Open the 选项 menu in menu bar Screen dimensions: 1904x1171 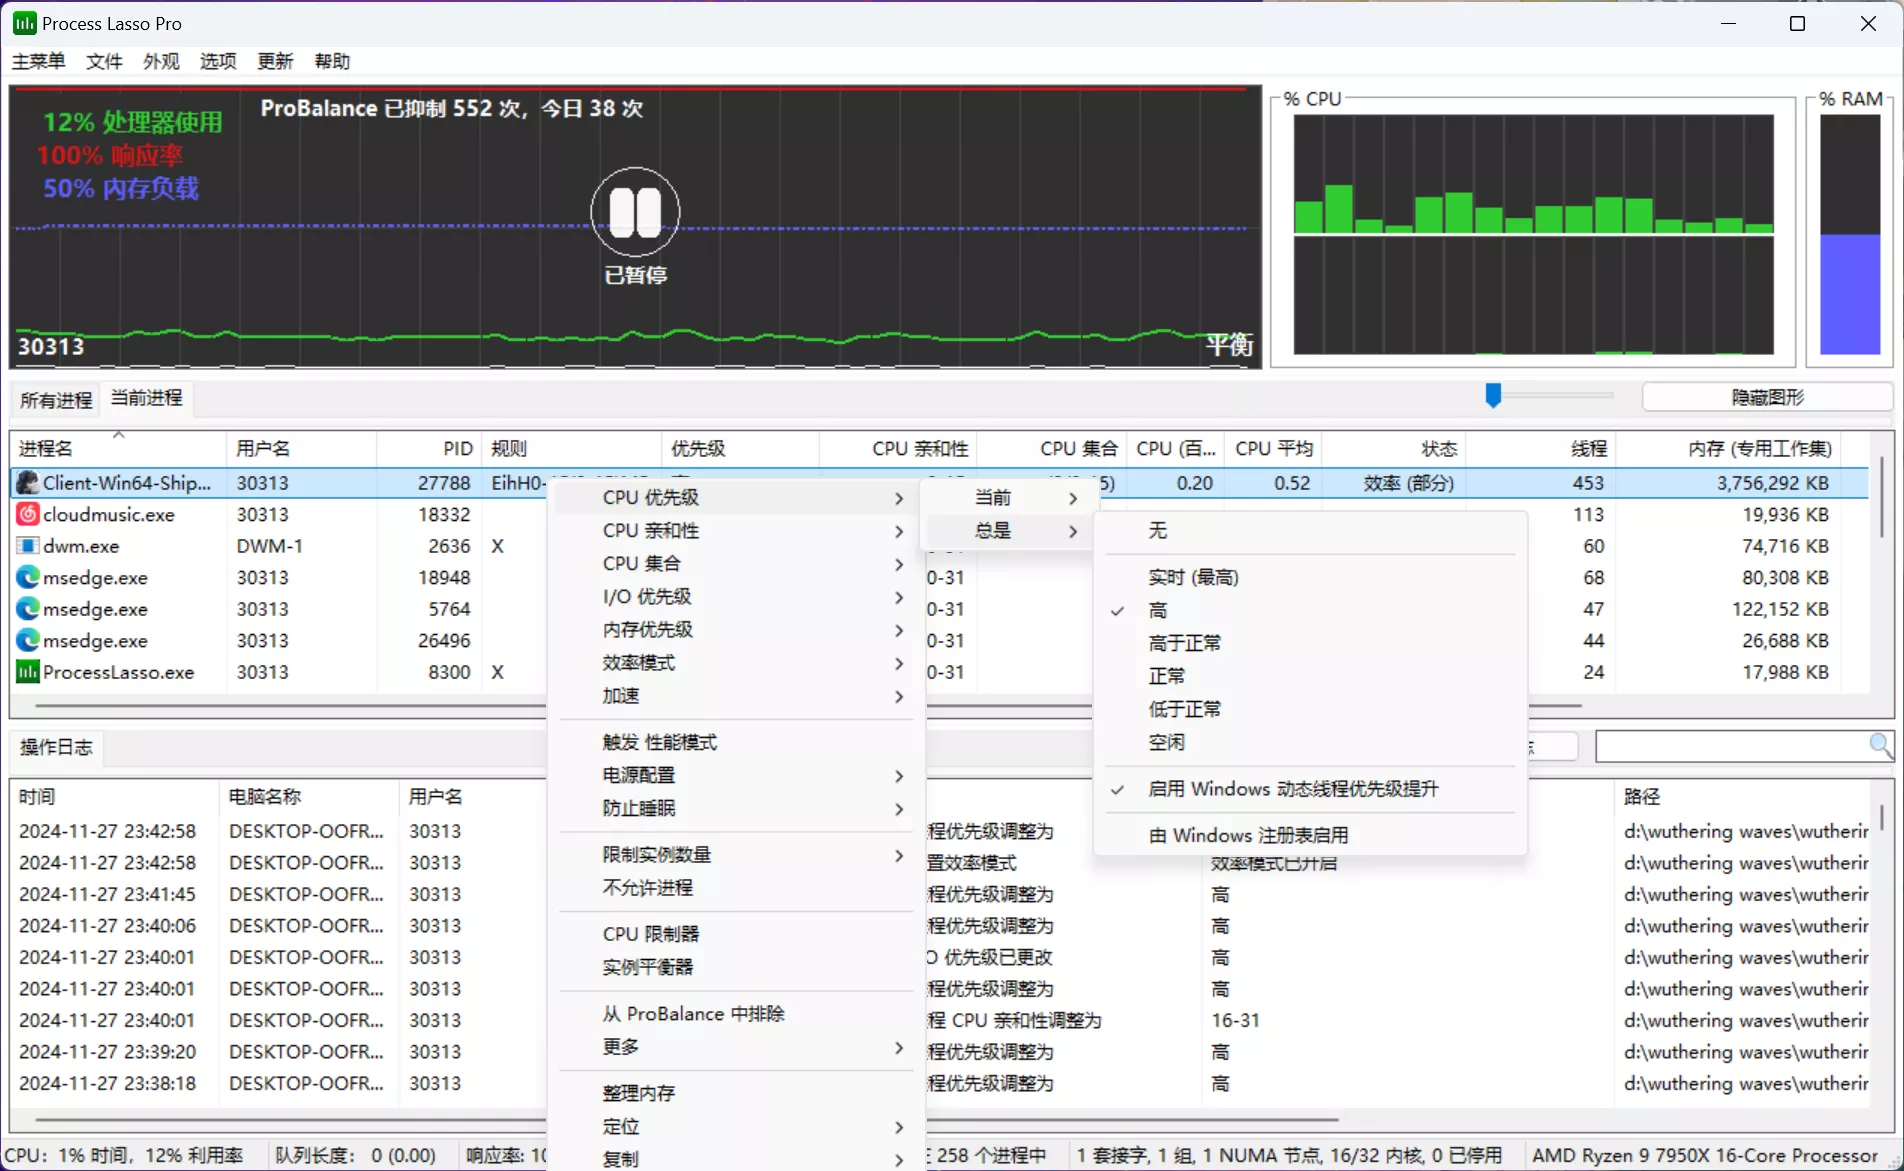tap(218, 61)
